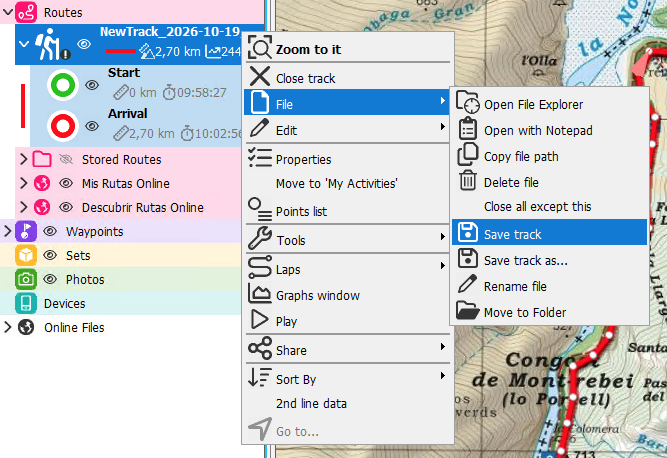Click the Points list icon
The height and width of the screenshot is (458, 667).
coord(260,209)
